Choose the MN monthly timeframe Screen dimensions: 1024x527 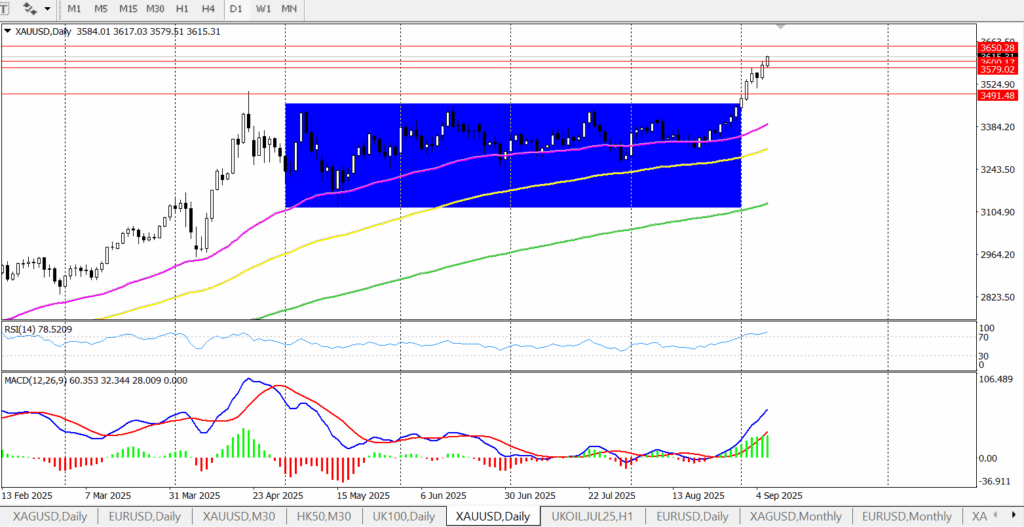(289, 9)
